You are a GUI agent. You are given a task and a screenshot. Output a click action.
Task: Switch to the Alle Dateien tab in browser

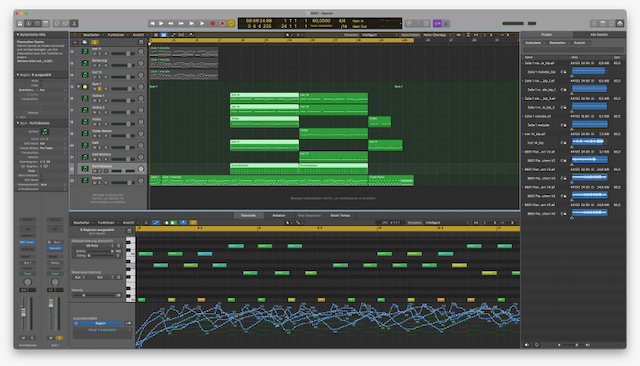(x=599, y=35)
